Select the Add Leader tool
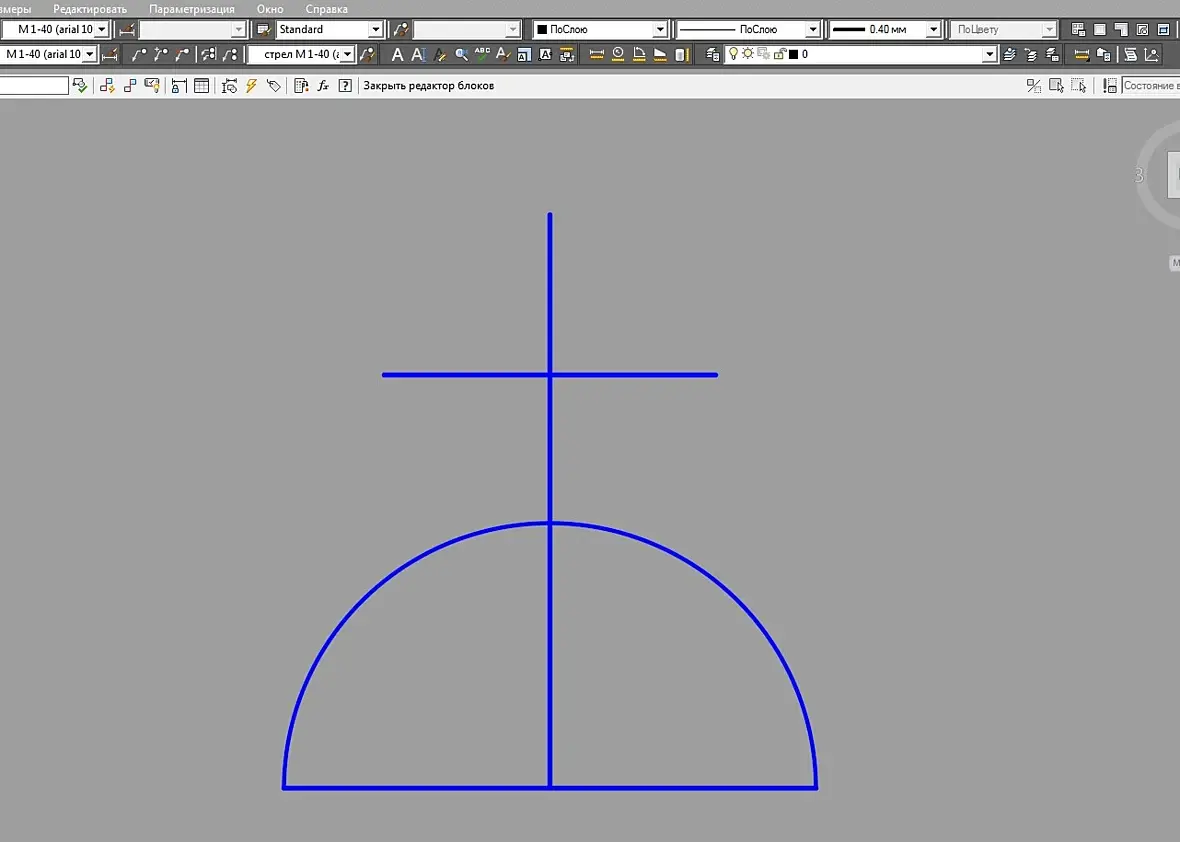The height and width of the screenshot is (842, 1180). click(160, 54)
